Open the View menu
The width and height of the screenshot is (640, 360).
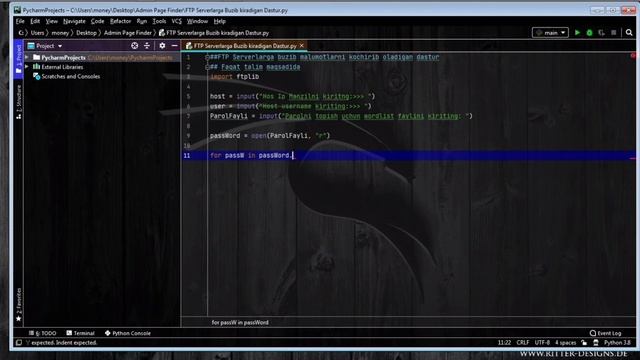[x=51, y=21]
